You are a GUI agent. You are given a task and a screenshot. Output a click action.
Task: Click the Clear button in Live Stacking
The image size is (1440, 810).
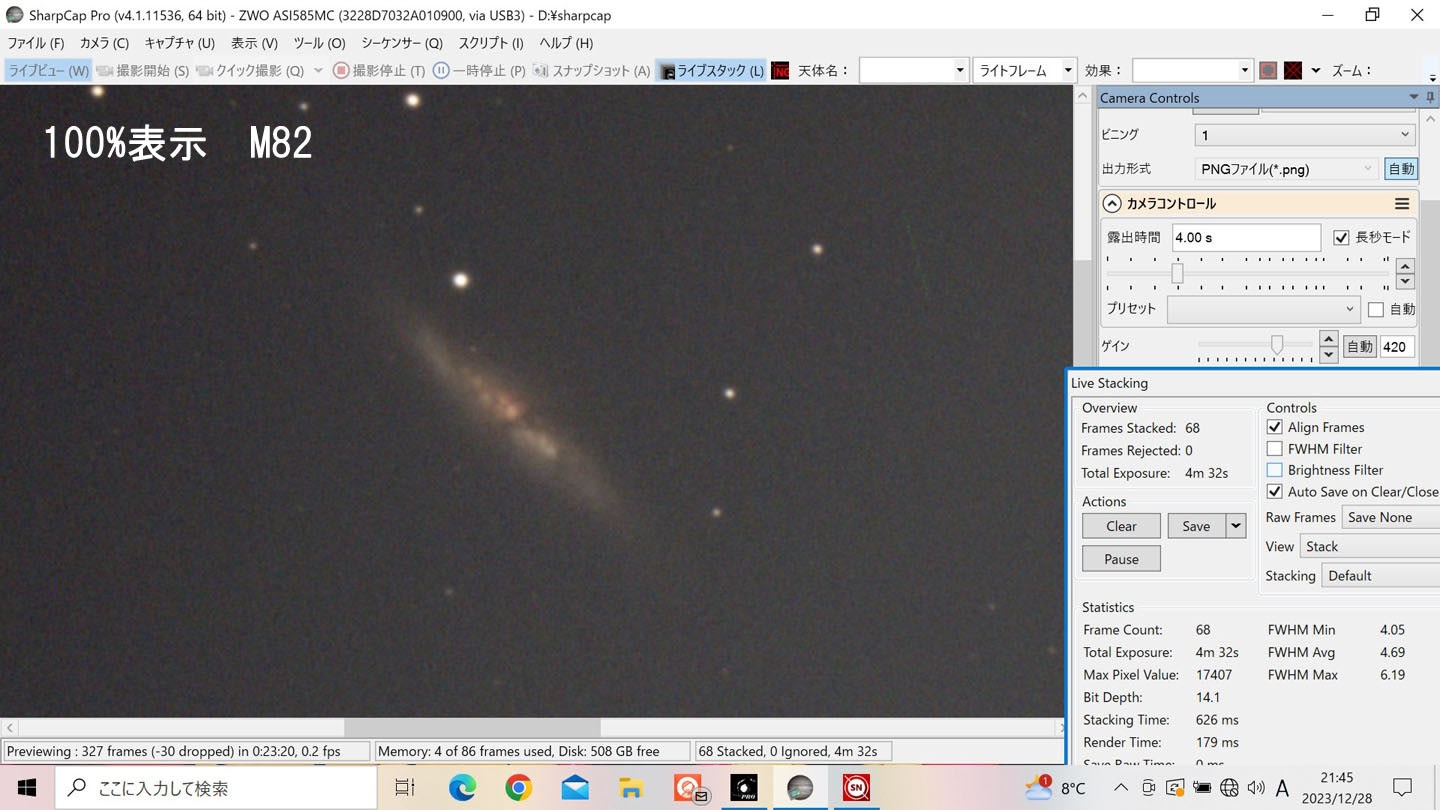click(x=1121, y=526)
